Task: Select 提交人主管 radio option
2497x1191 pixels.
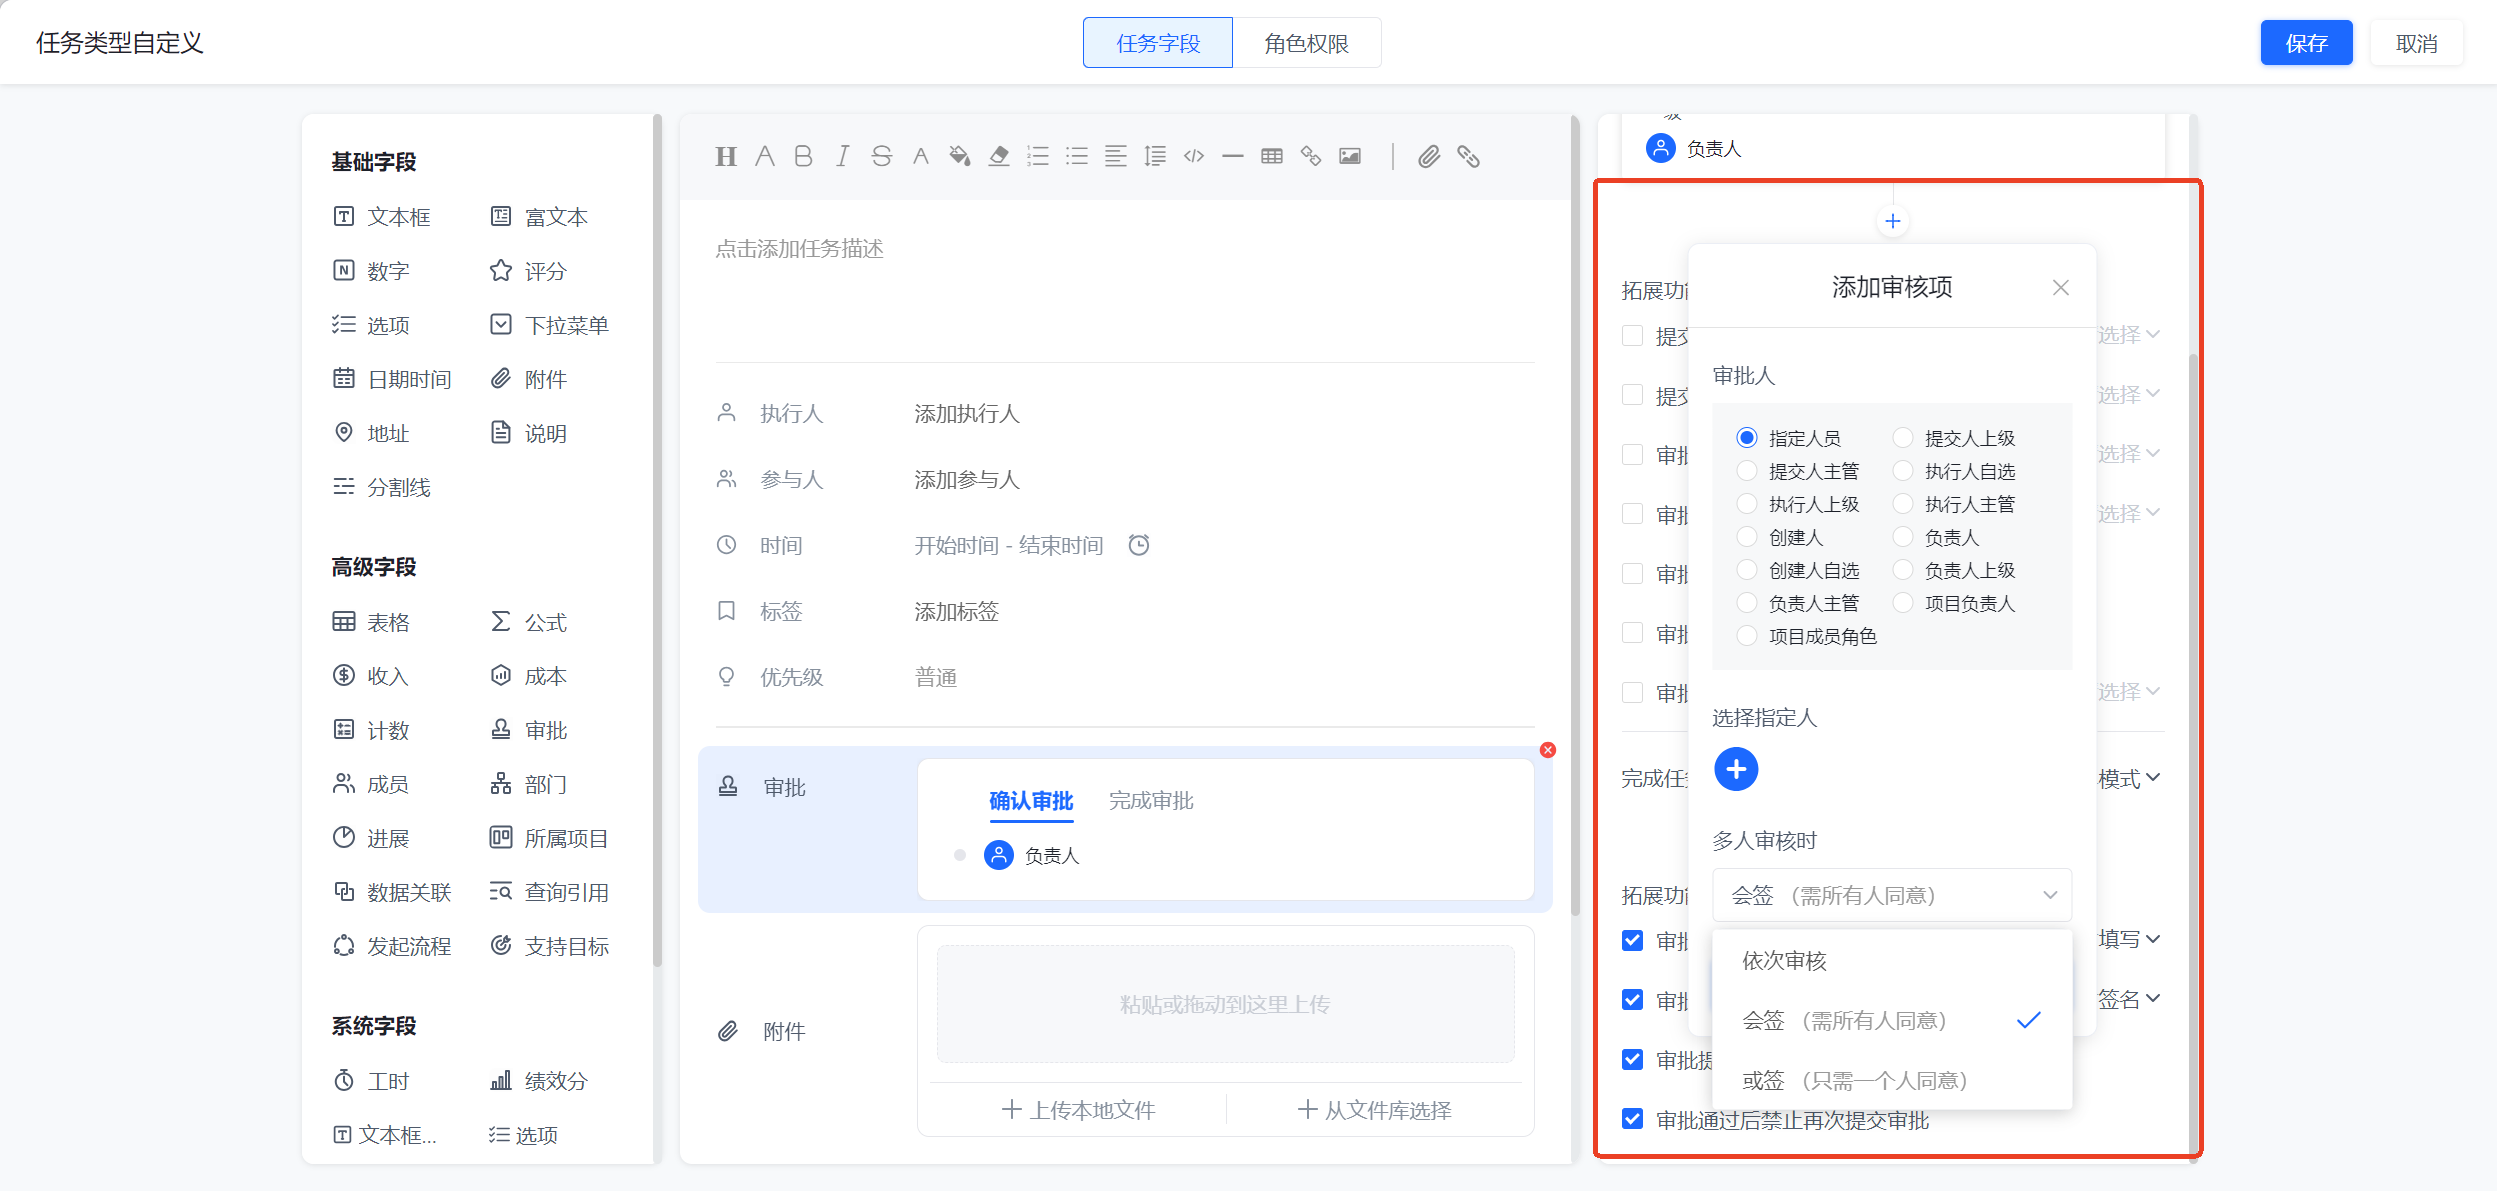Action: coord(1798,471)
